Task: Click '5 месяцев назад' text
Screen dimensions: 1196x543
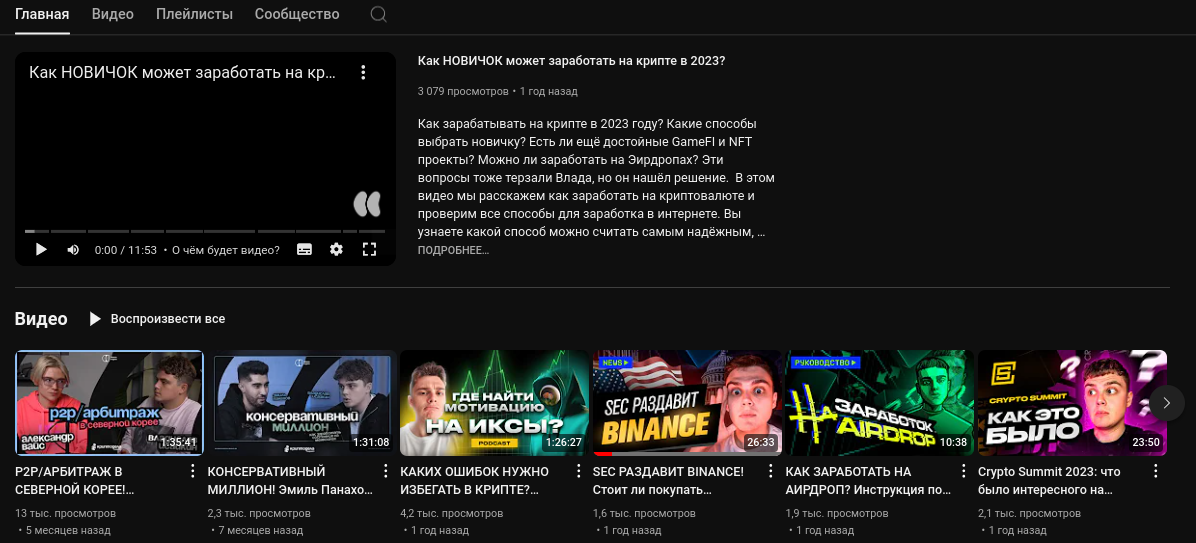Action: [x=69, y=530]
